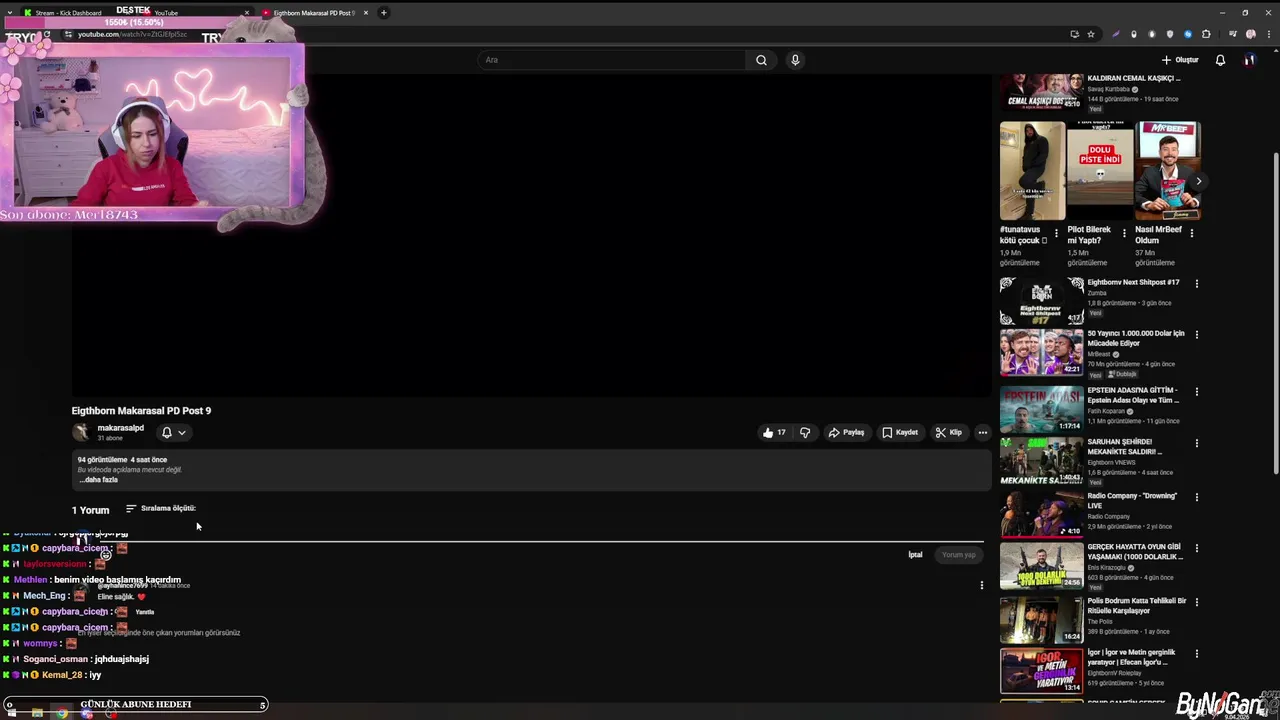
Task: Click İptal to cancel comment
Action: click(x=915, y=555)
